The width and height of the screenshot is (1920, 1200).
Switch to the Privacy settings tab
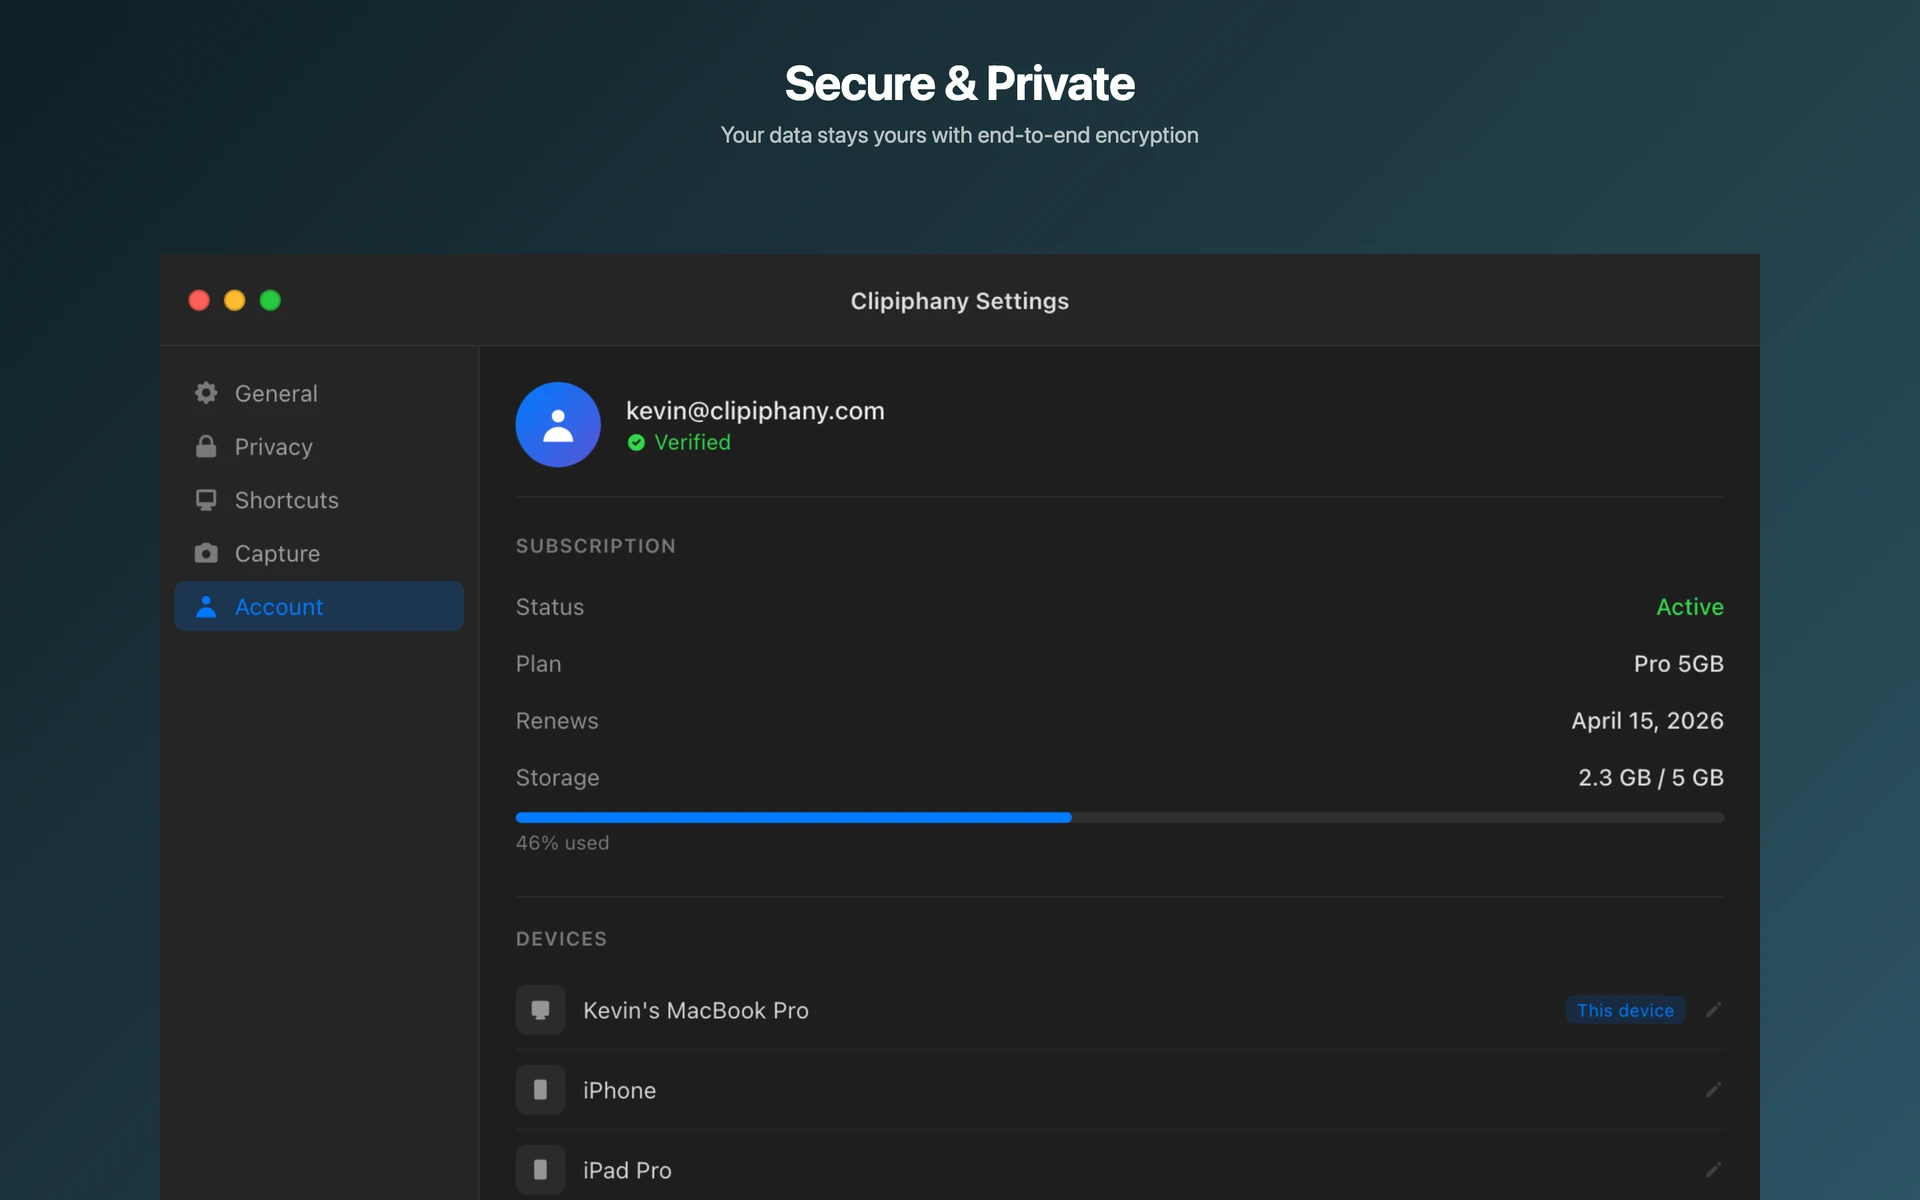pyautogui.click(x=319, y=446)
